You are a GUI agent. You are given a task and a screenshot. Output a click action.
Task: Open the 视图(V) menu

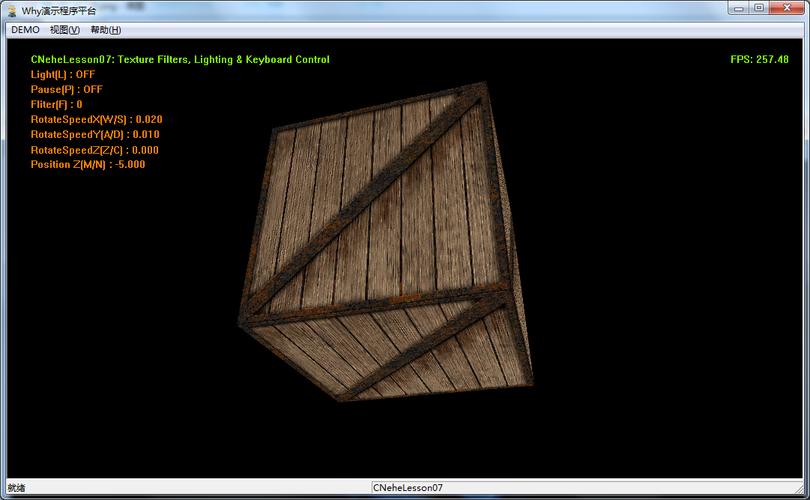point(64,30)
